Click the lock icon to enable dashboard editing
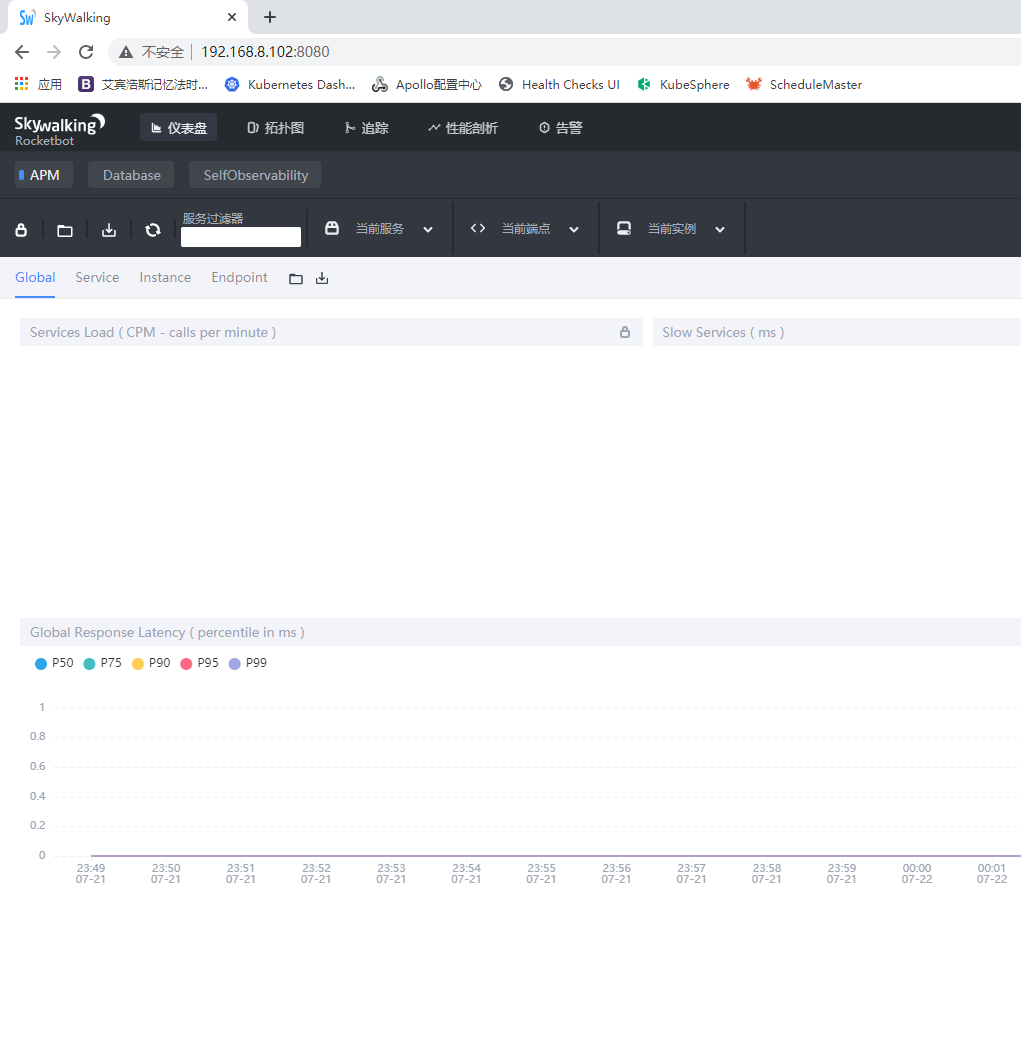 click(20, 229)
